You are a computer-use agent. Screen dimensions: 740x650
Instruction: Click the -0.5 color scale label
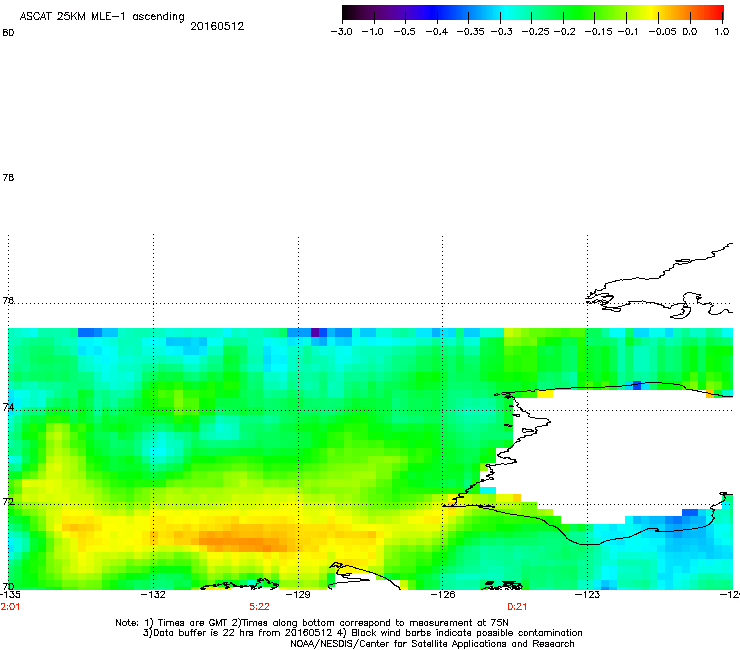point(404,32)
